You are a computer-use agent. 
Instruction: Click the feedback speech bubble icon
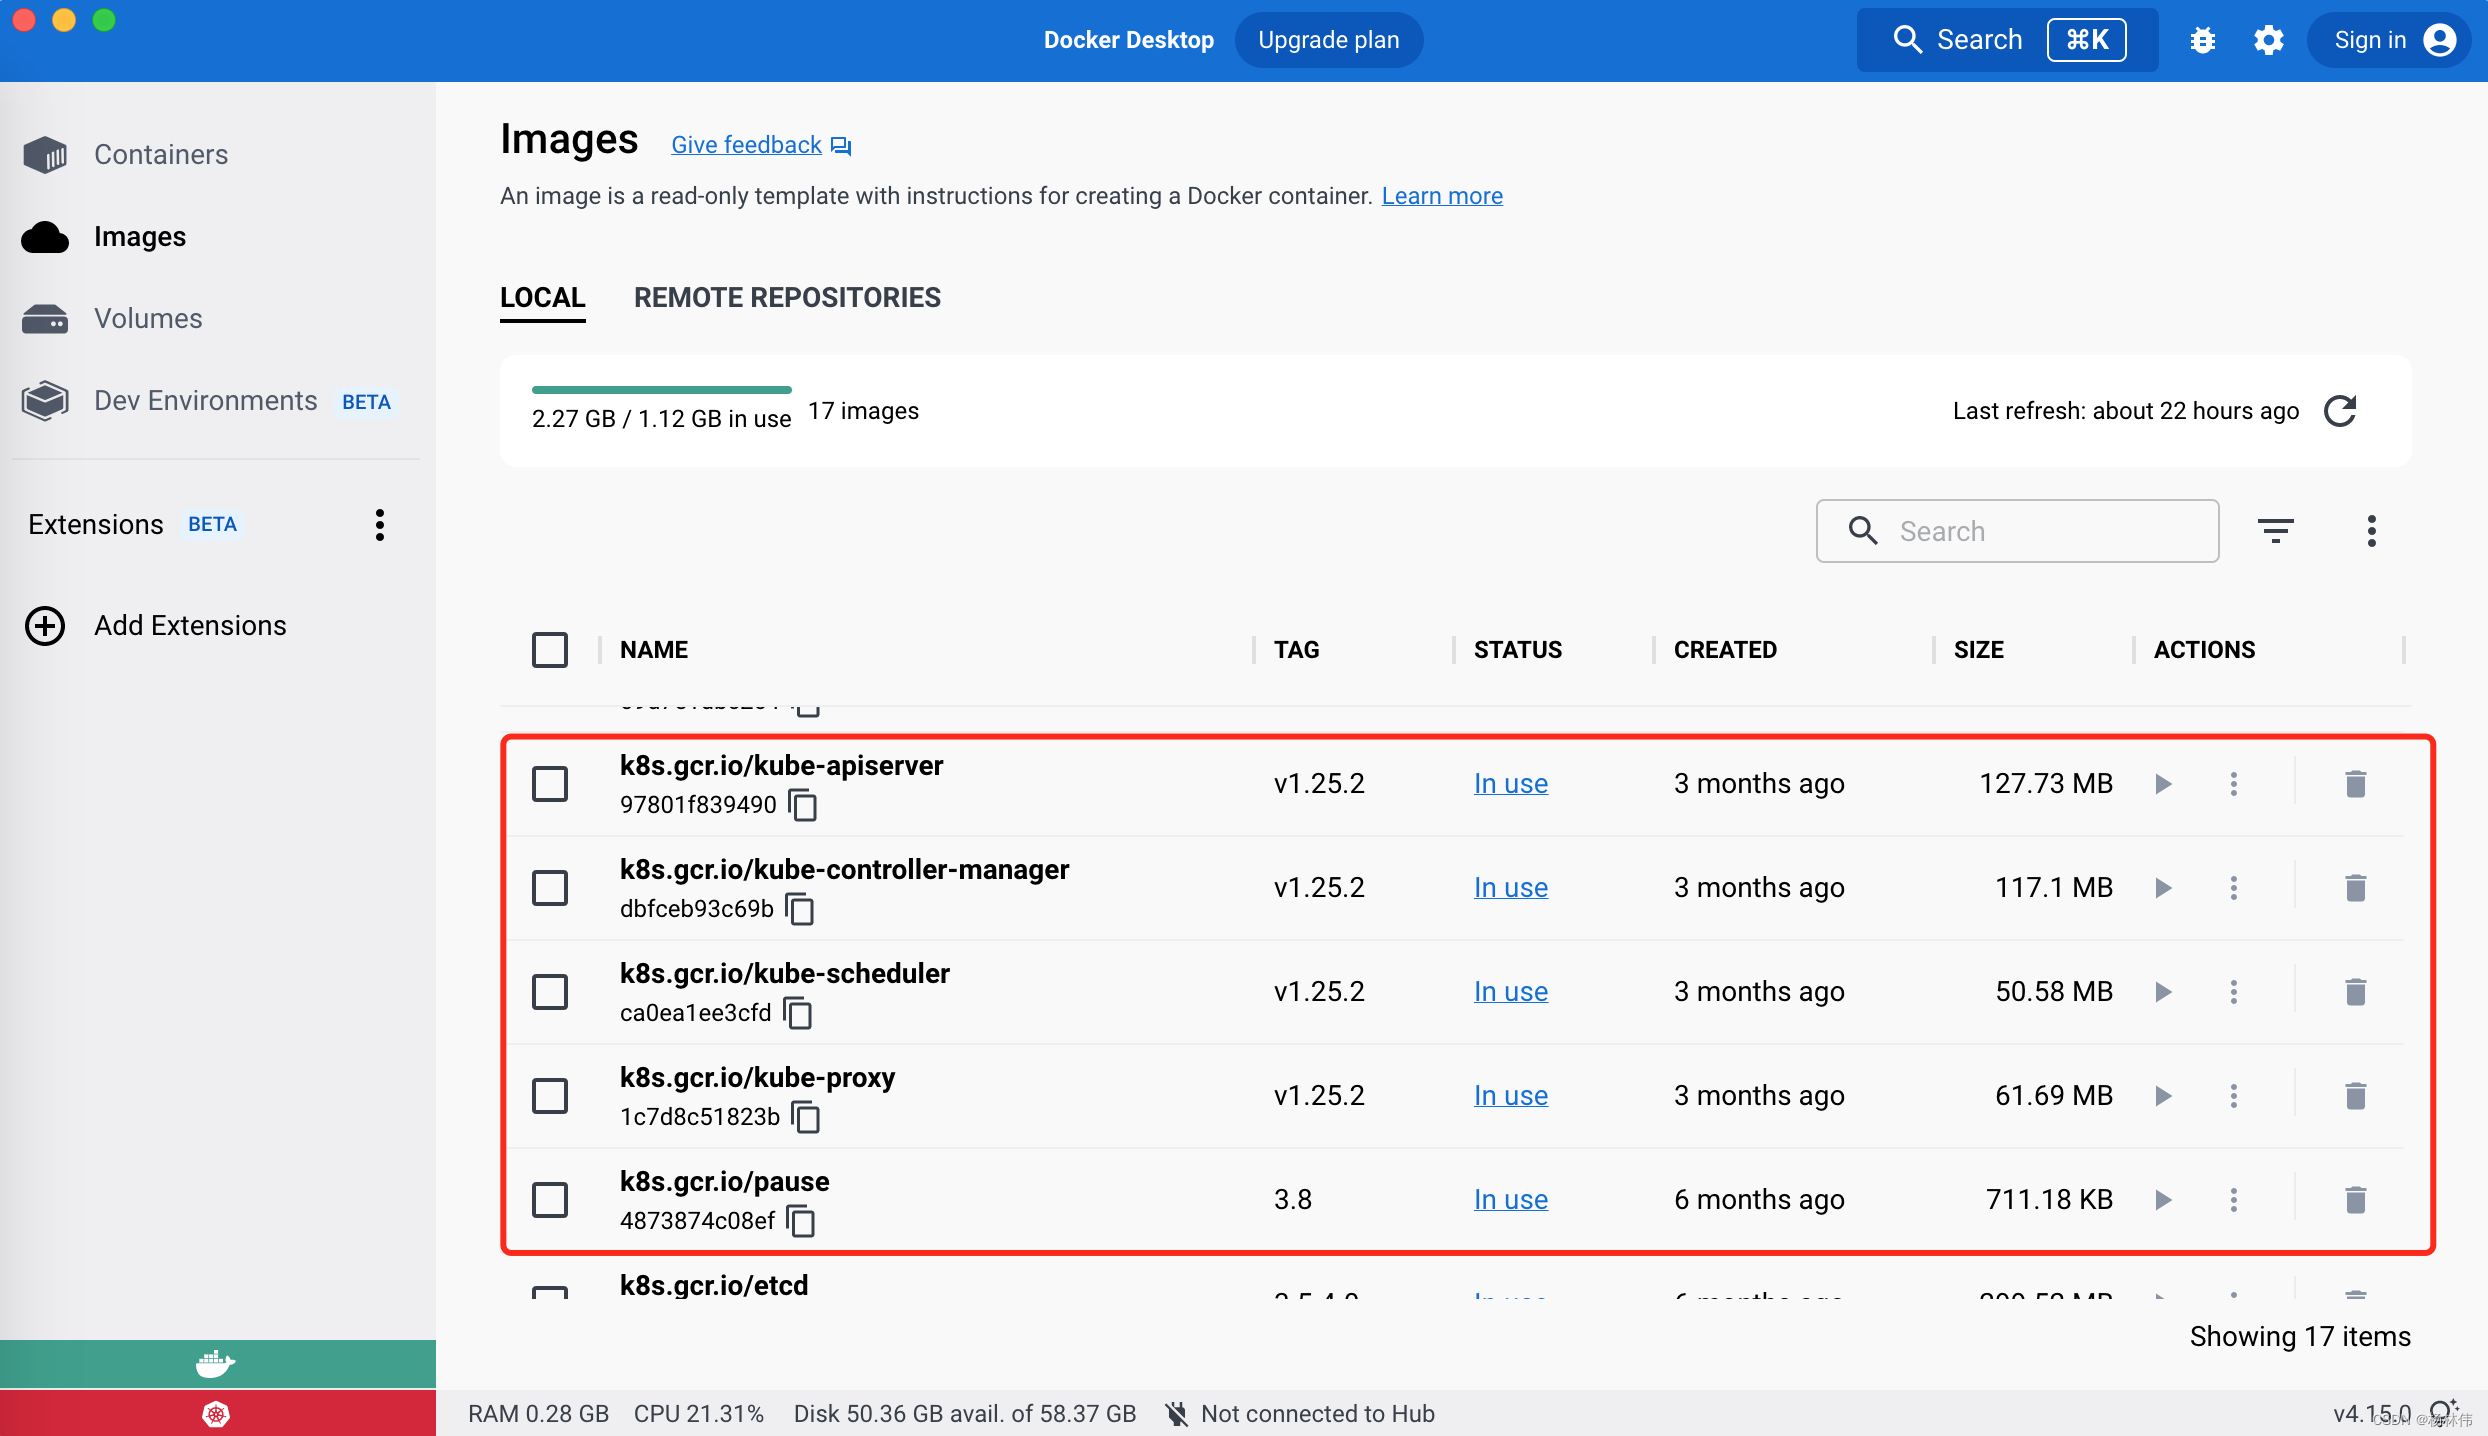pos(841,146)
